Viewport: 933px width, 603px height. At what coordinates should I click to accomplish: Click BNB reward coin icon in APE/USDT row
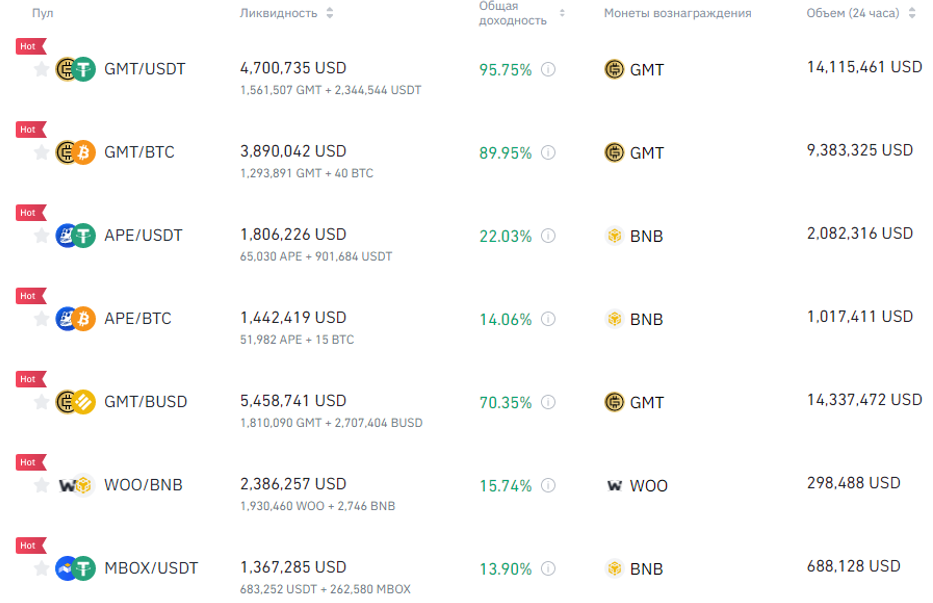pyautogui.click(x=614, y=236)
